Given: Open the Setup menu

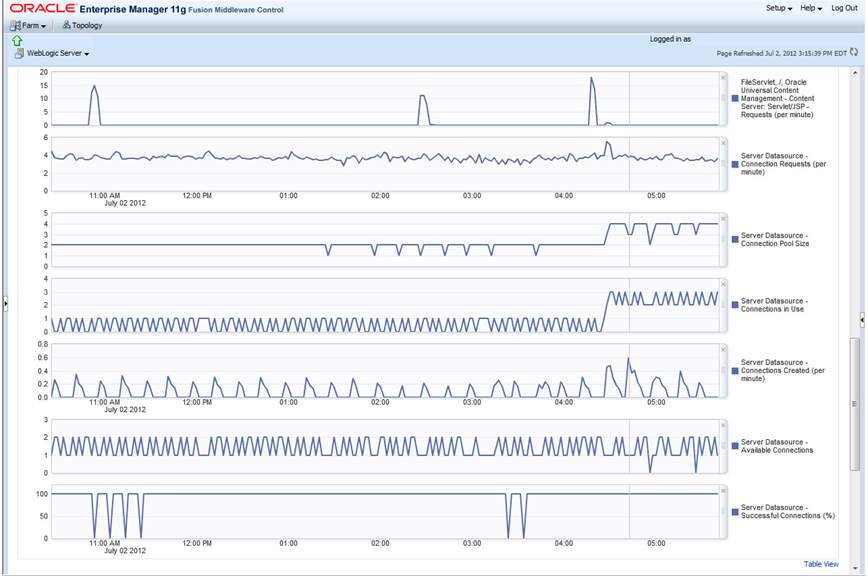Looking at the screenshot, I should [x=779, y=8].
